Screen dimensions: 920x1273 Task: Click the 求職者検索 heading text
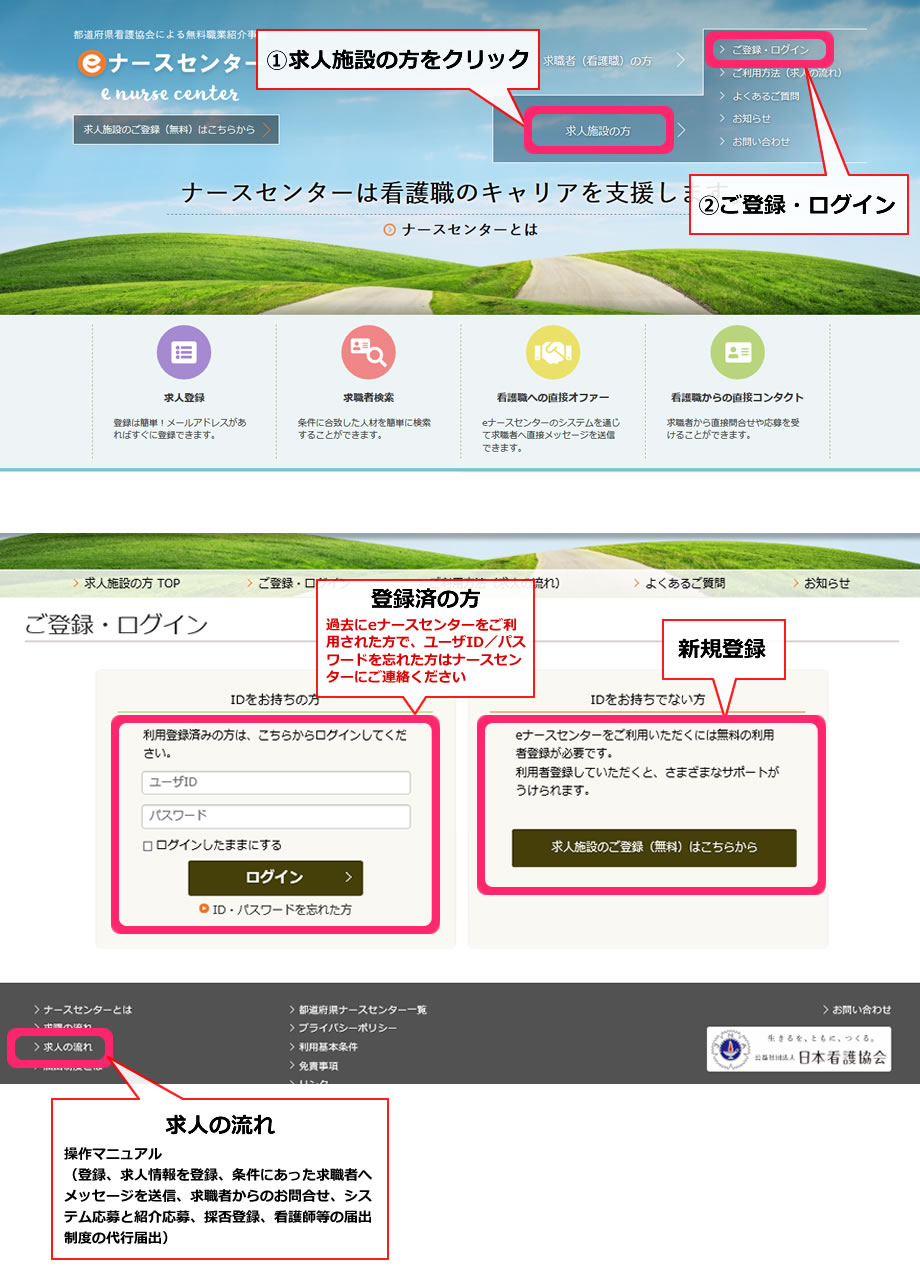[x=368, y=397]
